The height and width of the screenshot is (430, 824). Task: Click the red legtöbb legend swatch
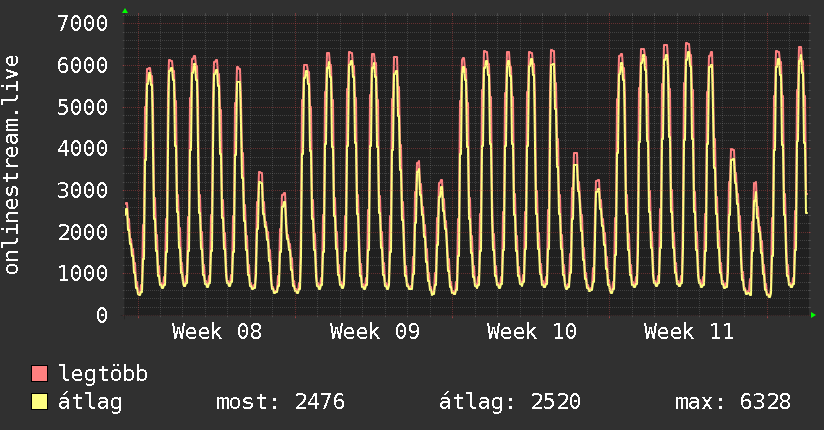coord(40,375)
